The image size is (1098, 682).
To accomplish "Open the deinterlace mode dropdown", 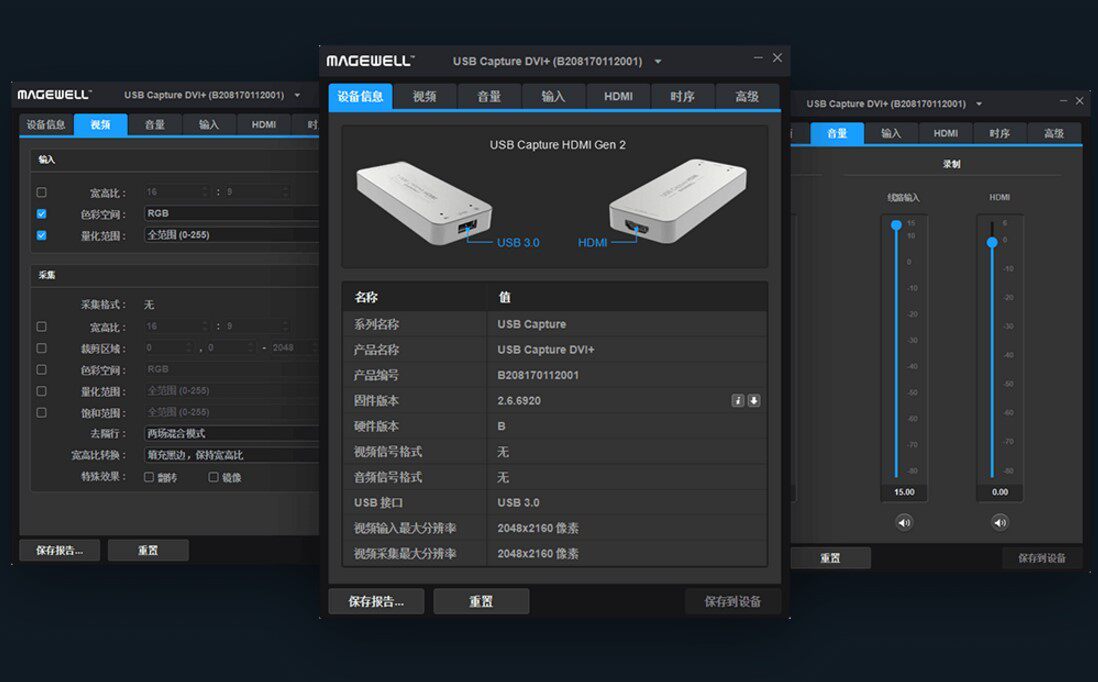I will 231,433.
